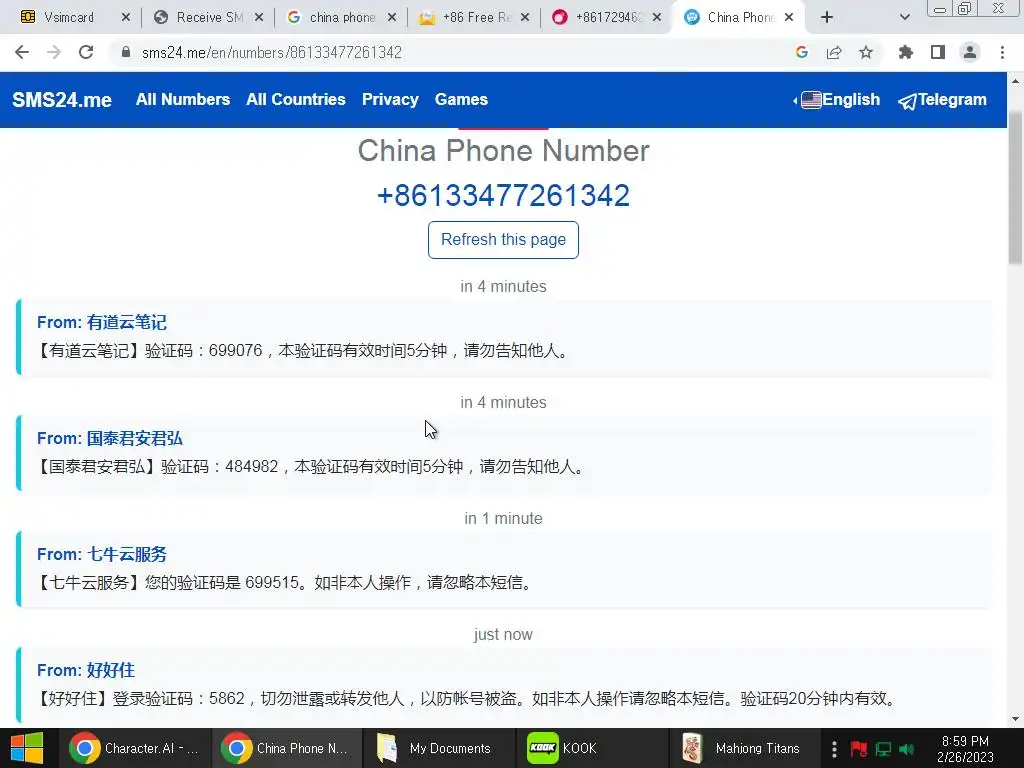Toggle the browser side panel icon
Image resolution: width=1024 pixels, height=768 pixels.
[938, 52]
